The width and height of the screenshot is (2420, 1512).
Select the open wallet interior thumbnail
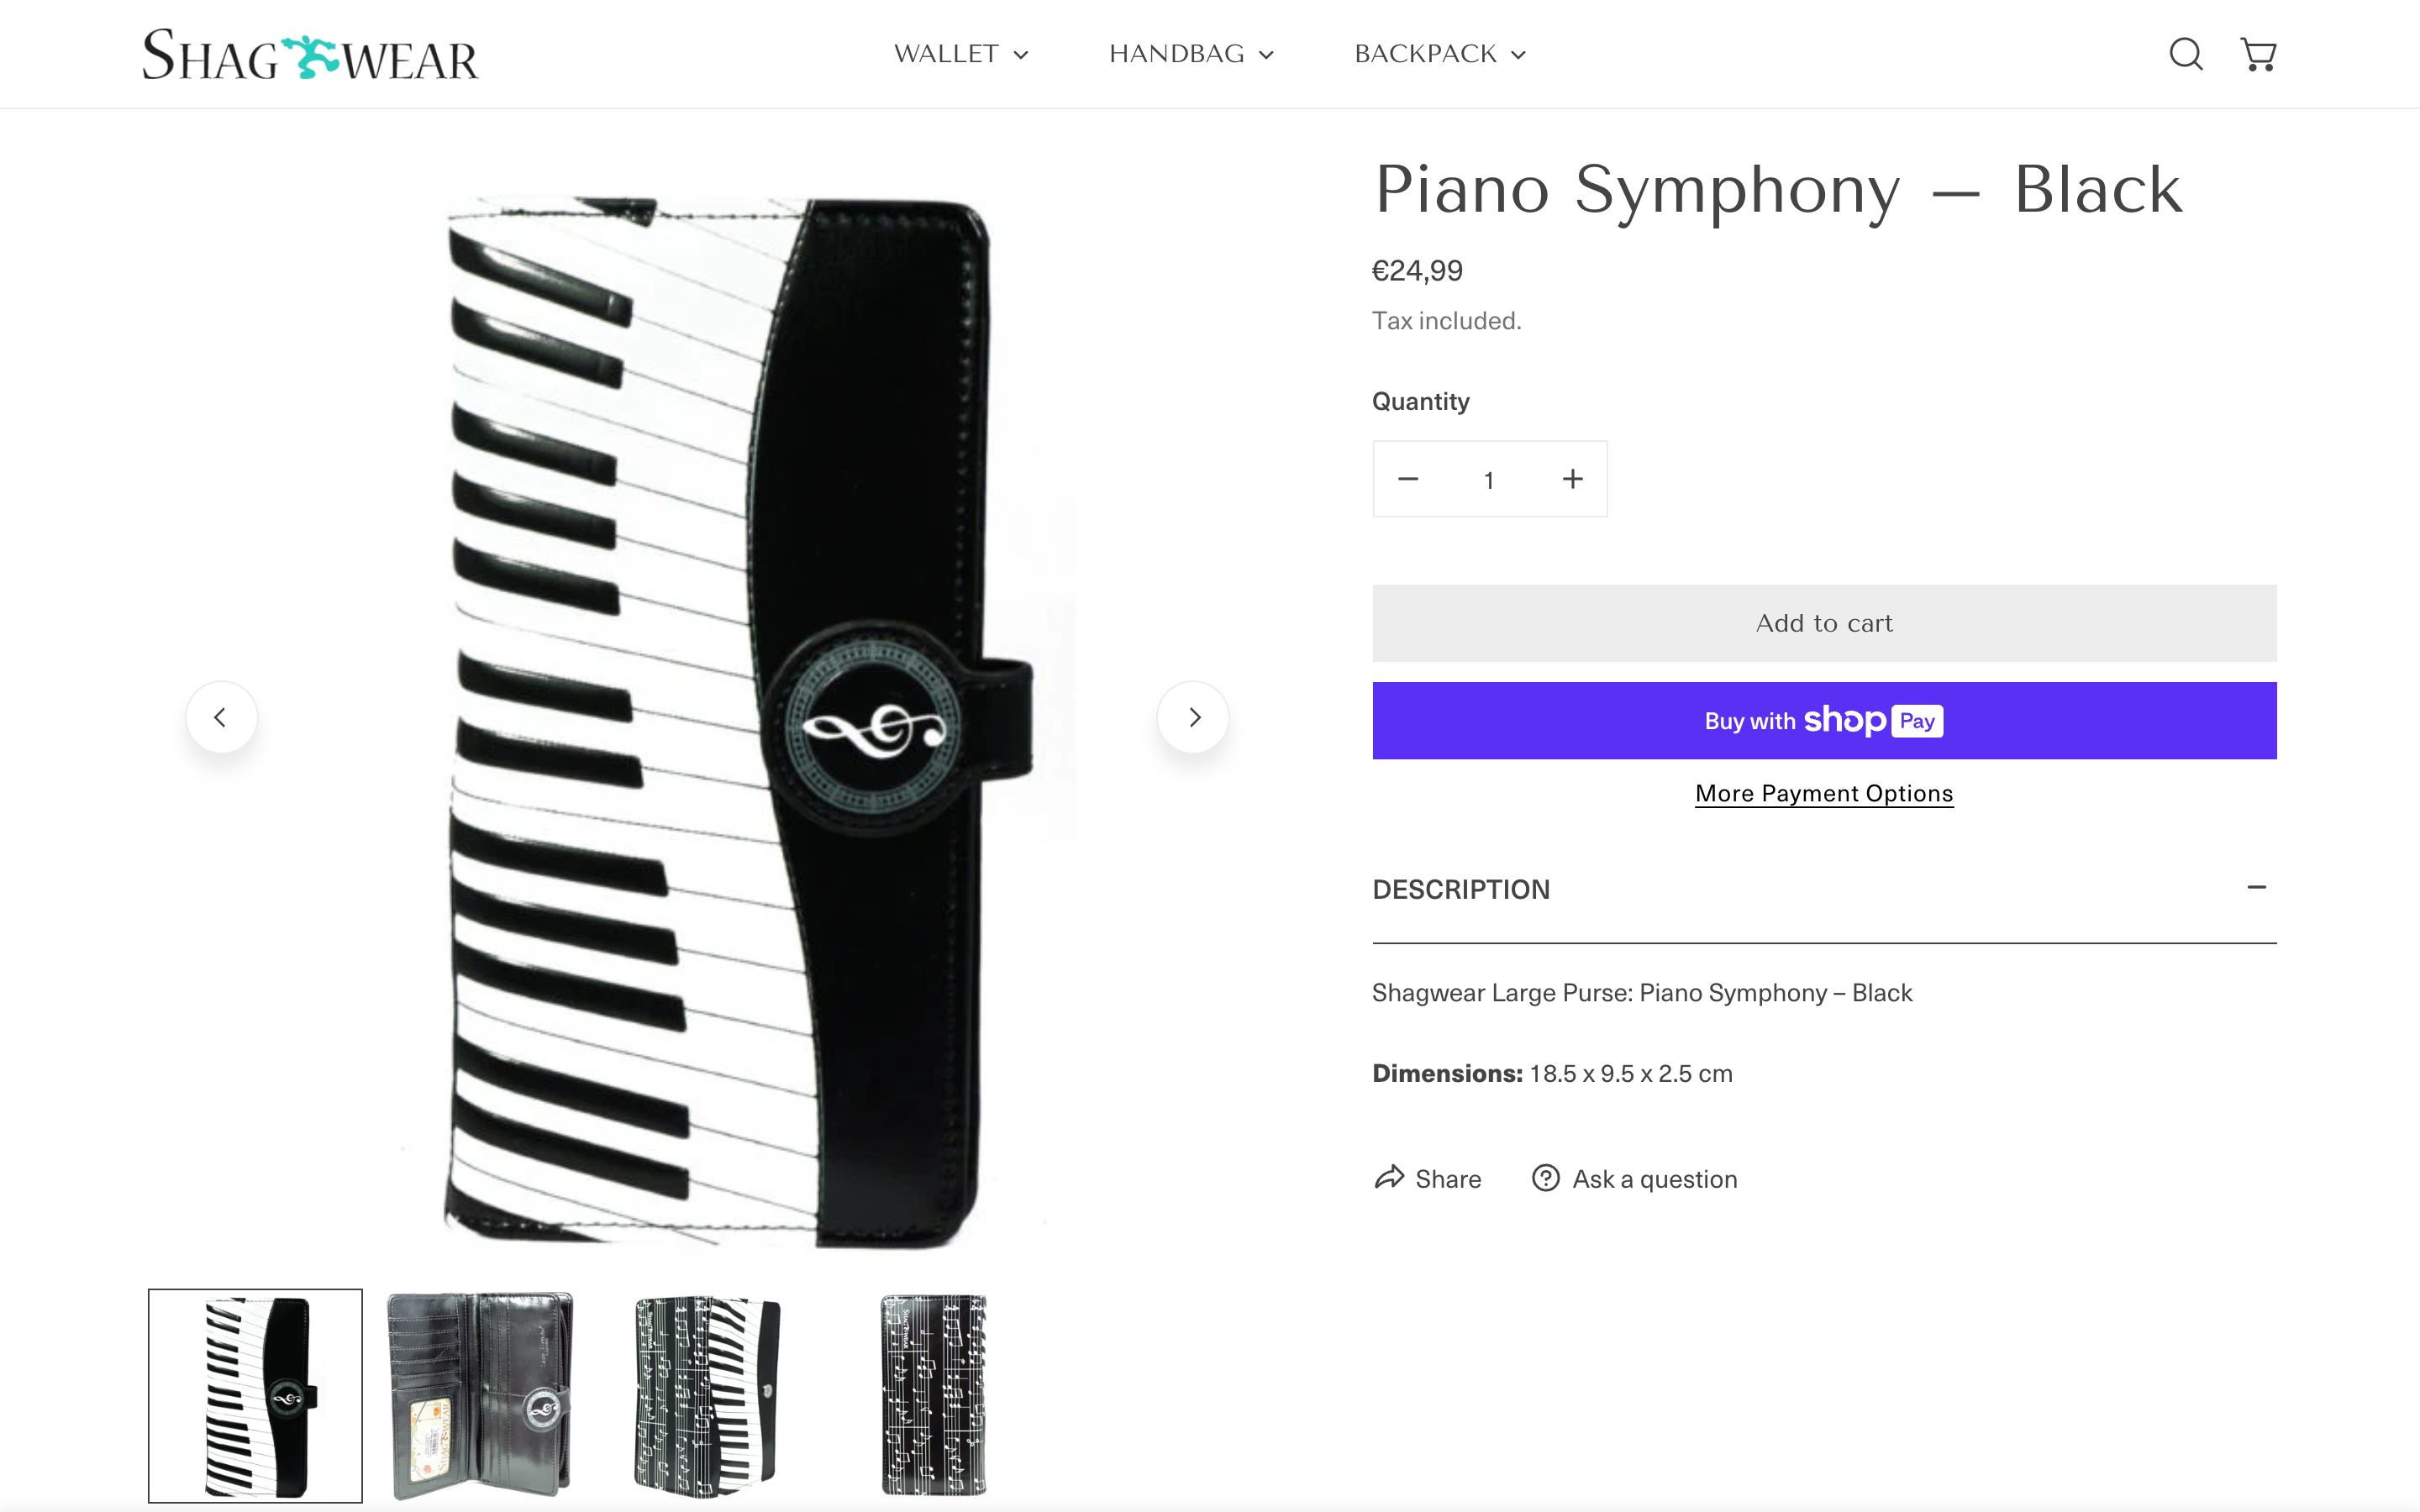coord(480,1396)
